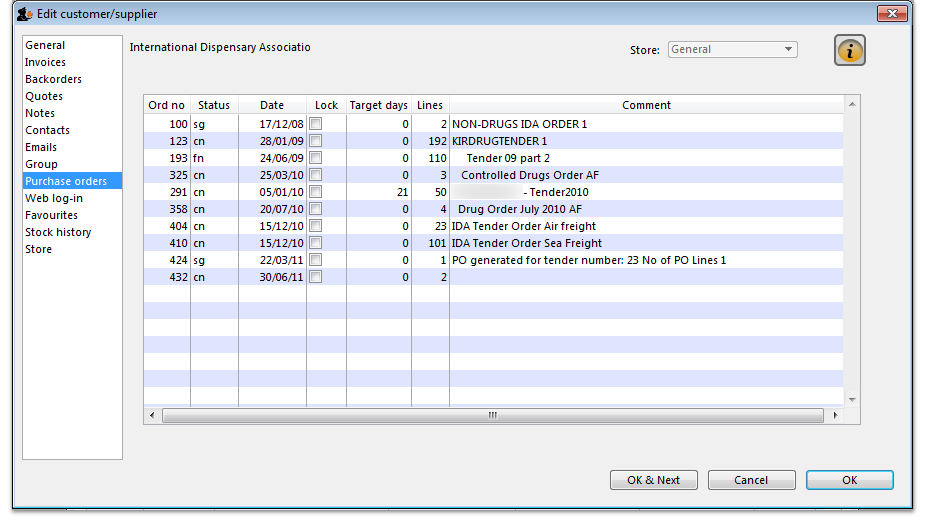Image resolution: width=926 pixels, height=522 pixels.
Task: Select the KIRDRUGTENDER 1 order row
Action: click(x=499, y=141)
